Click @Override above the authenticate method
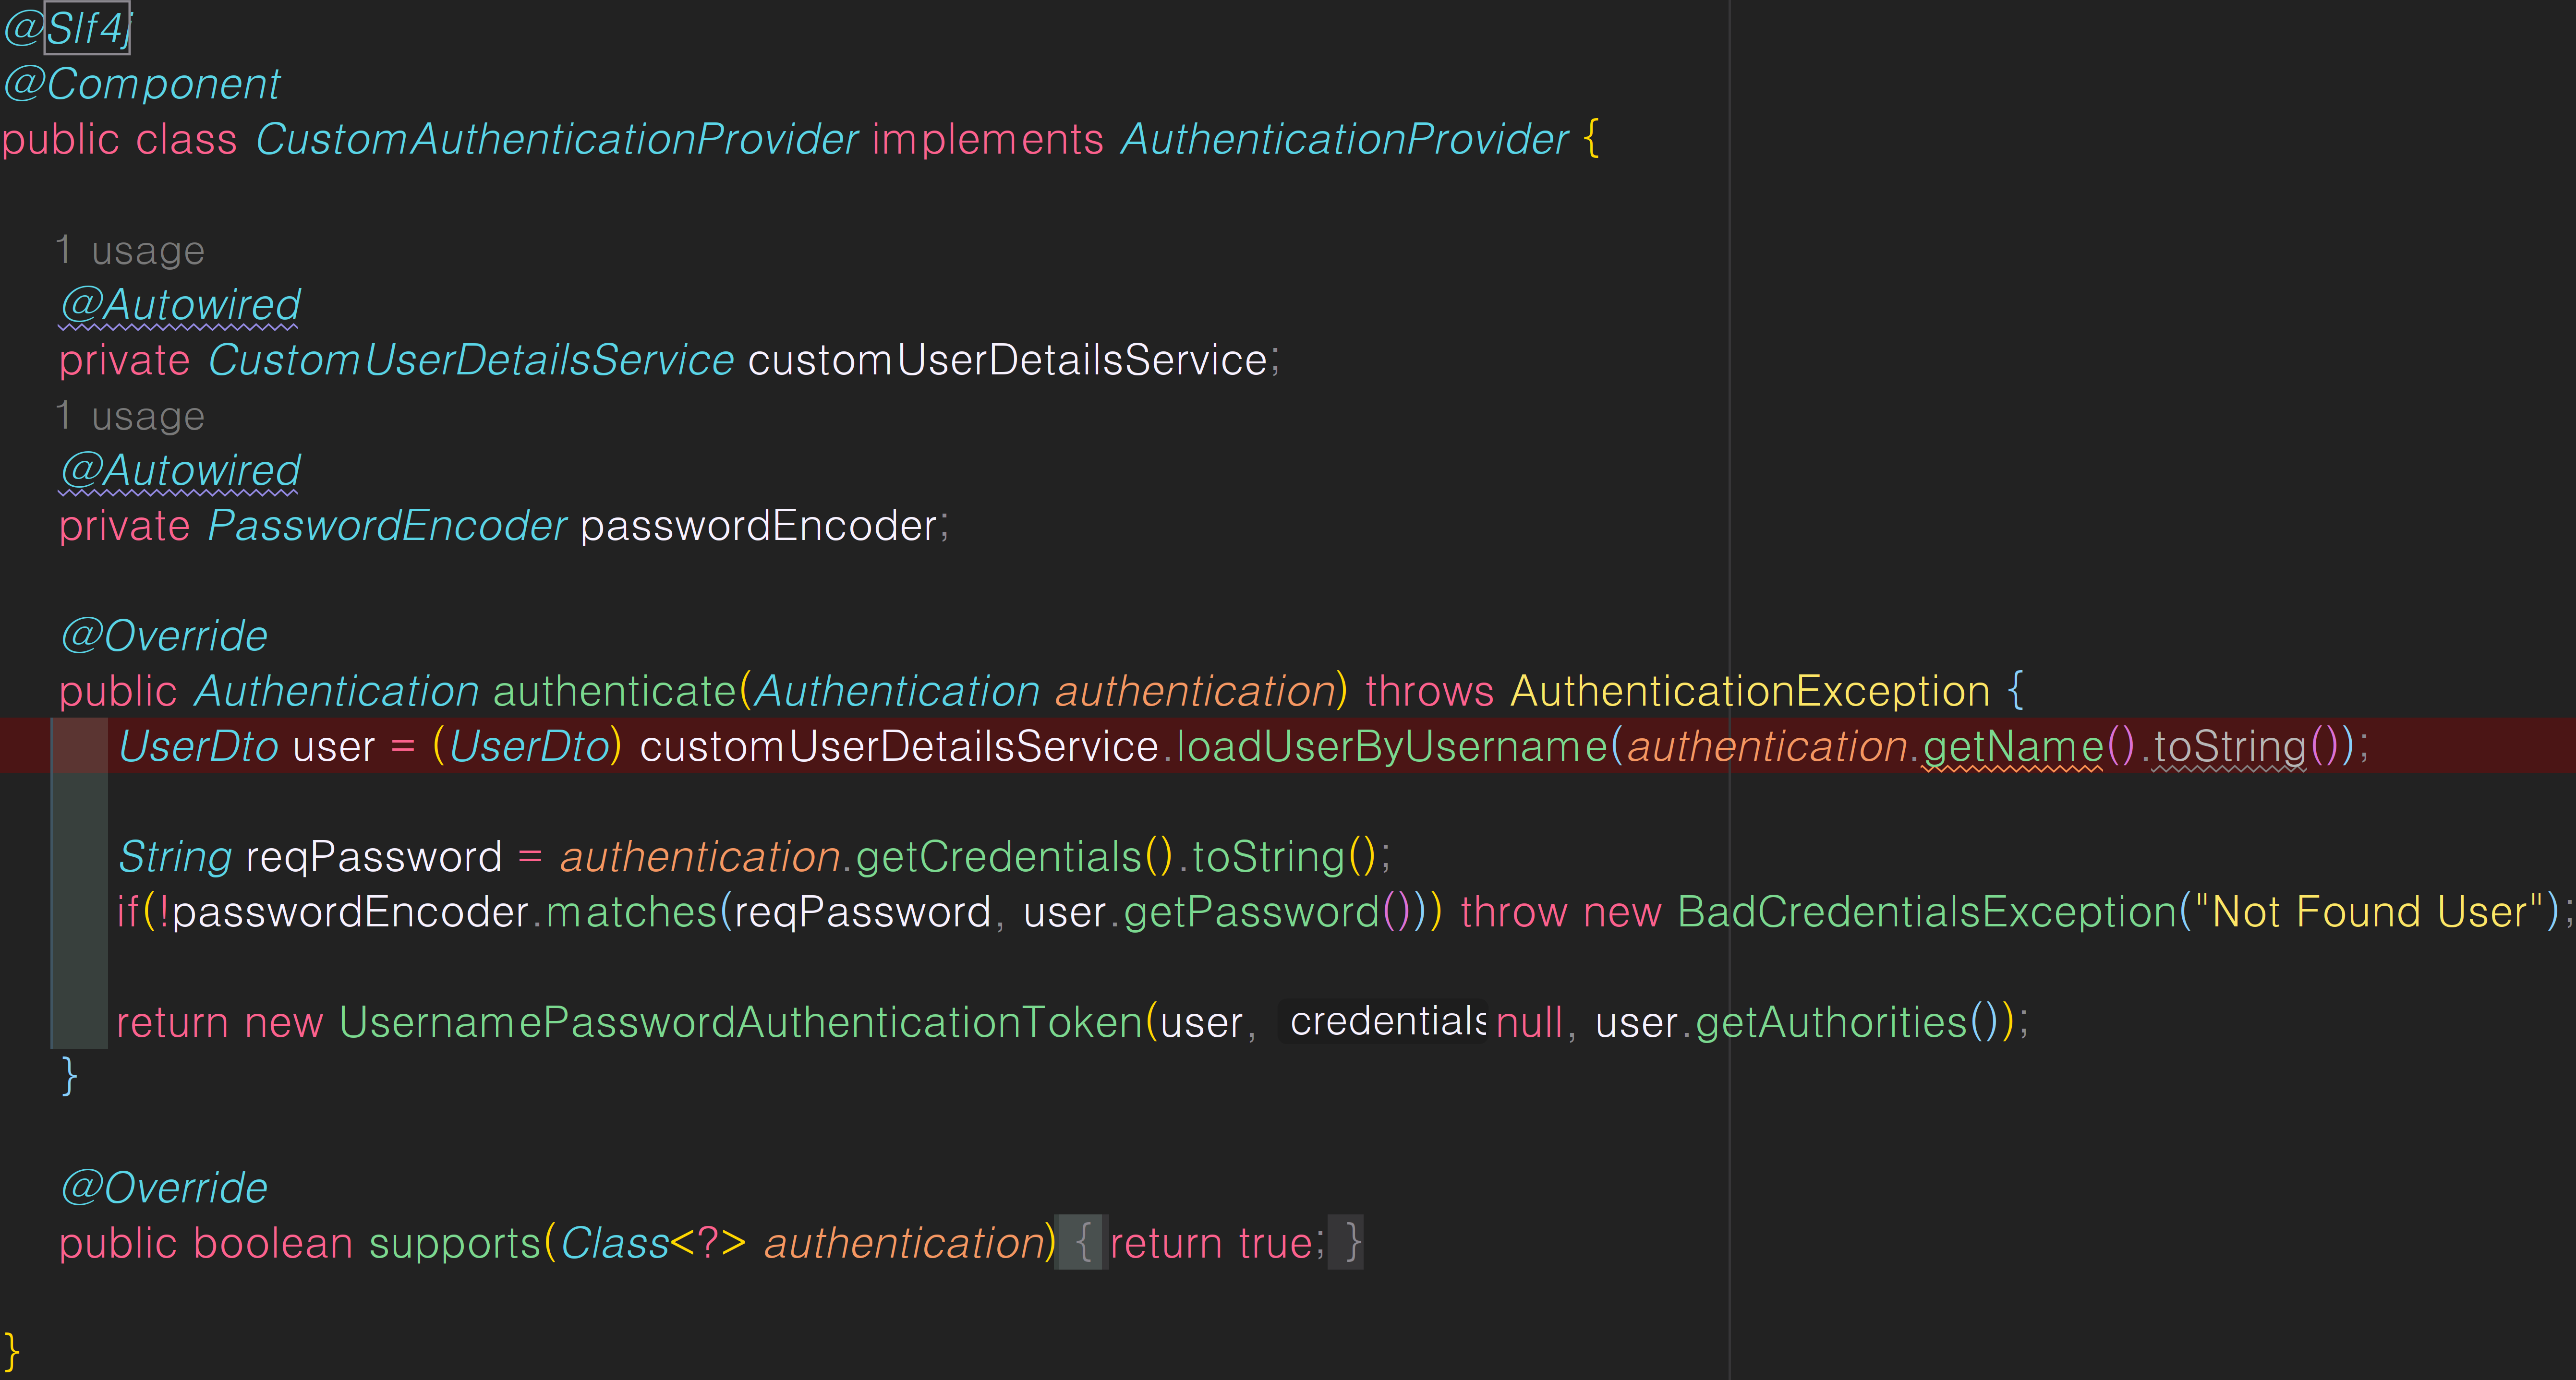The height and width of the screenshot is (1380, 2576). point(164,636)
